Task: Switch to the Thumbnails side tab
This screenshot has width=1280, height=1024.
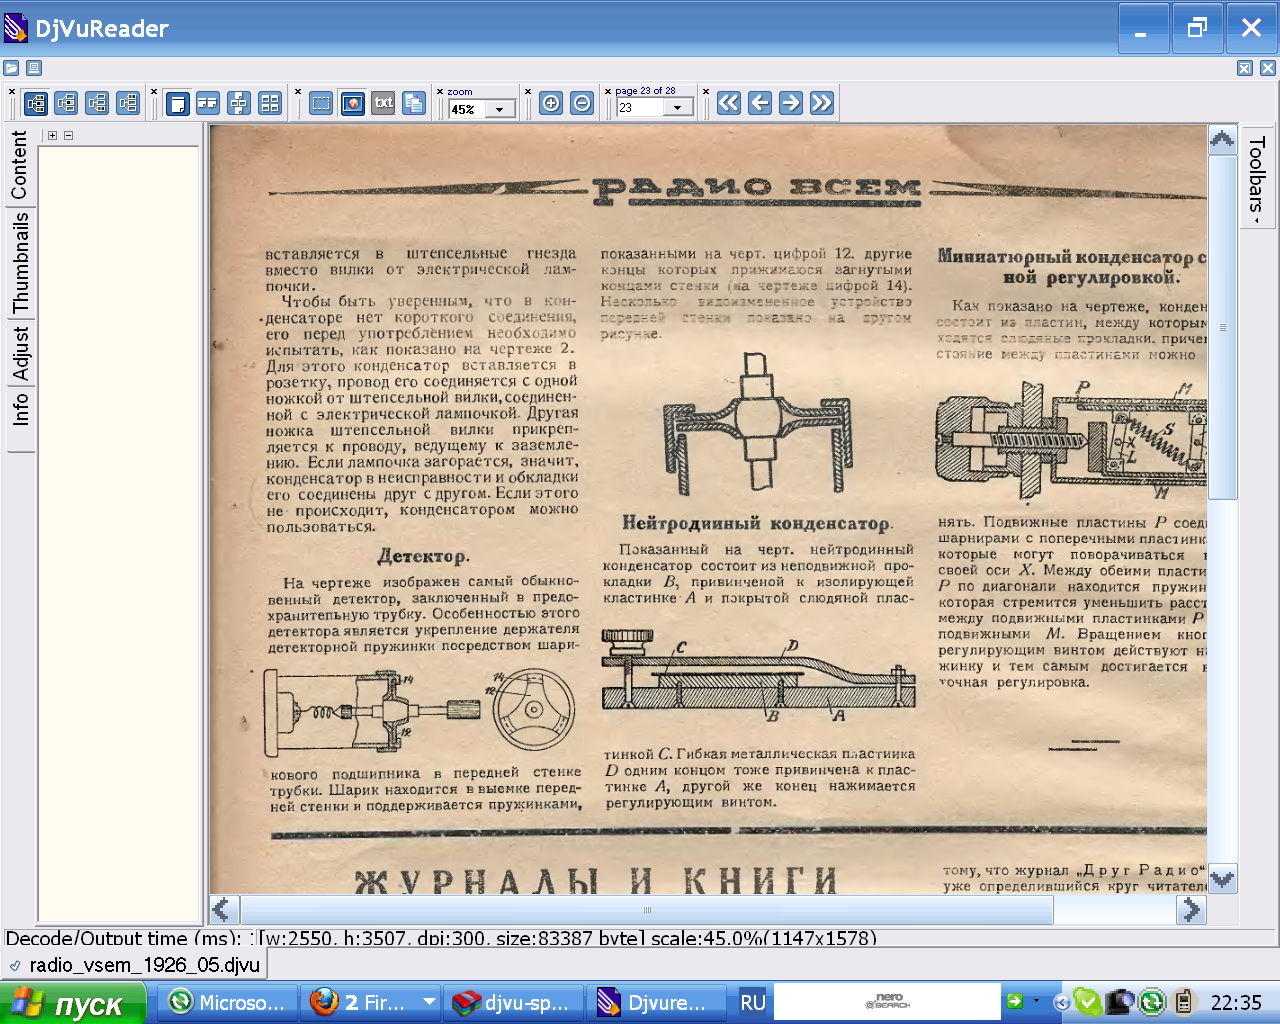Action: tap(20, 262)
